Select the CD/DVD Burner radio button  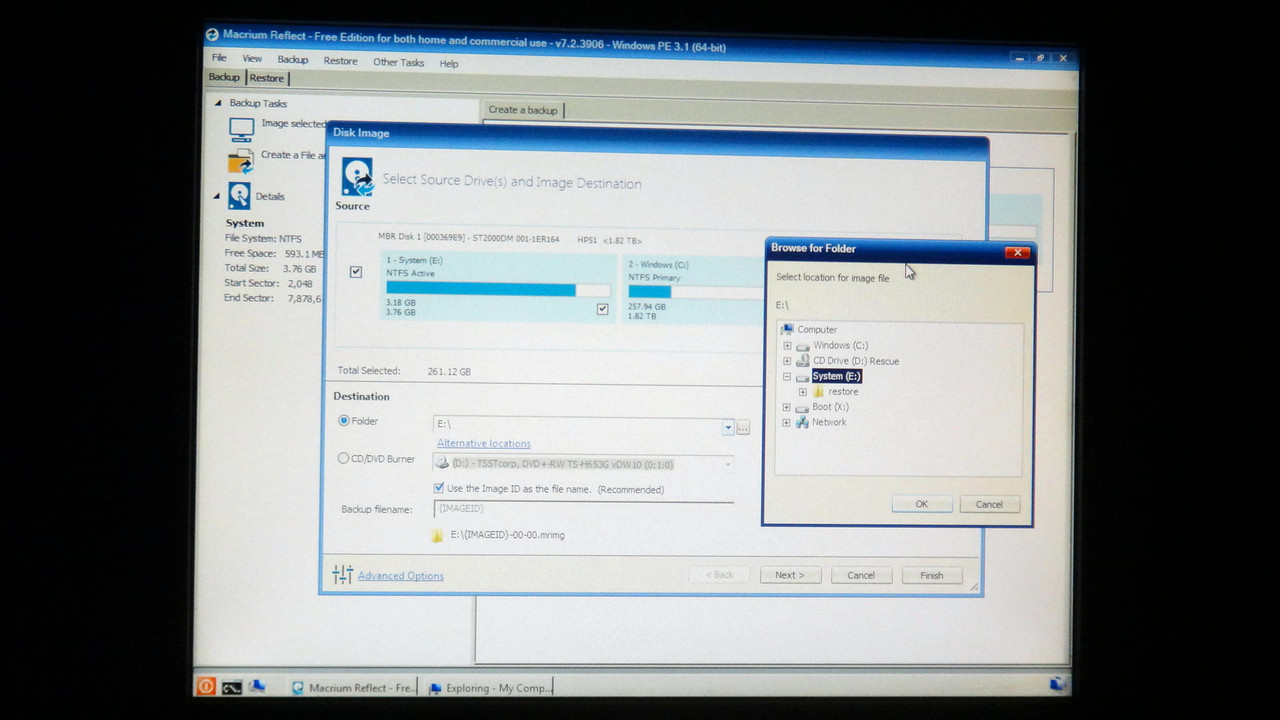pos(344,458)
